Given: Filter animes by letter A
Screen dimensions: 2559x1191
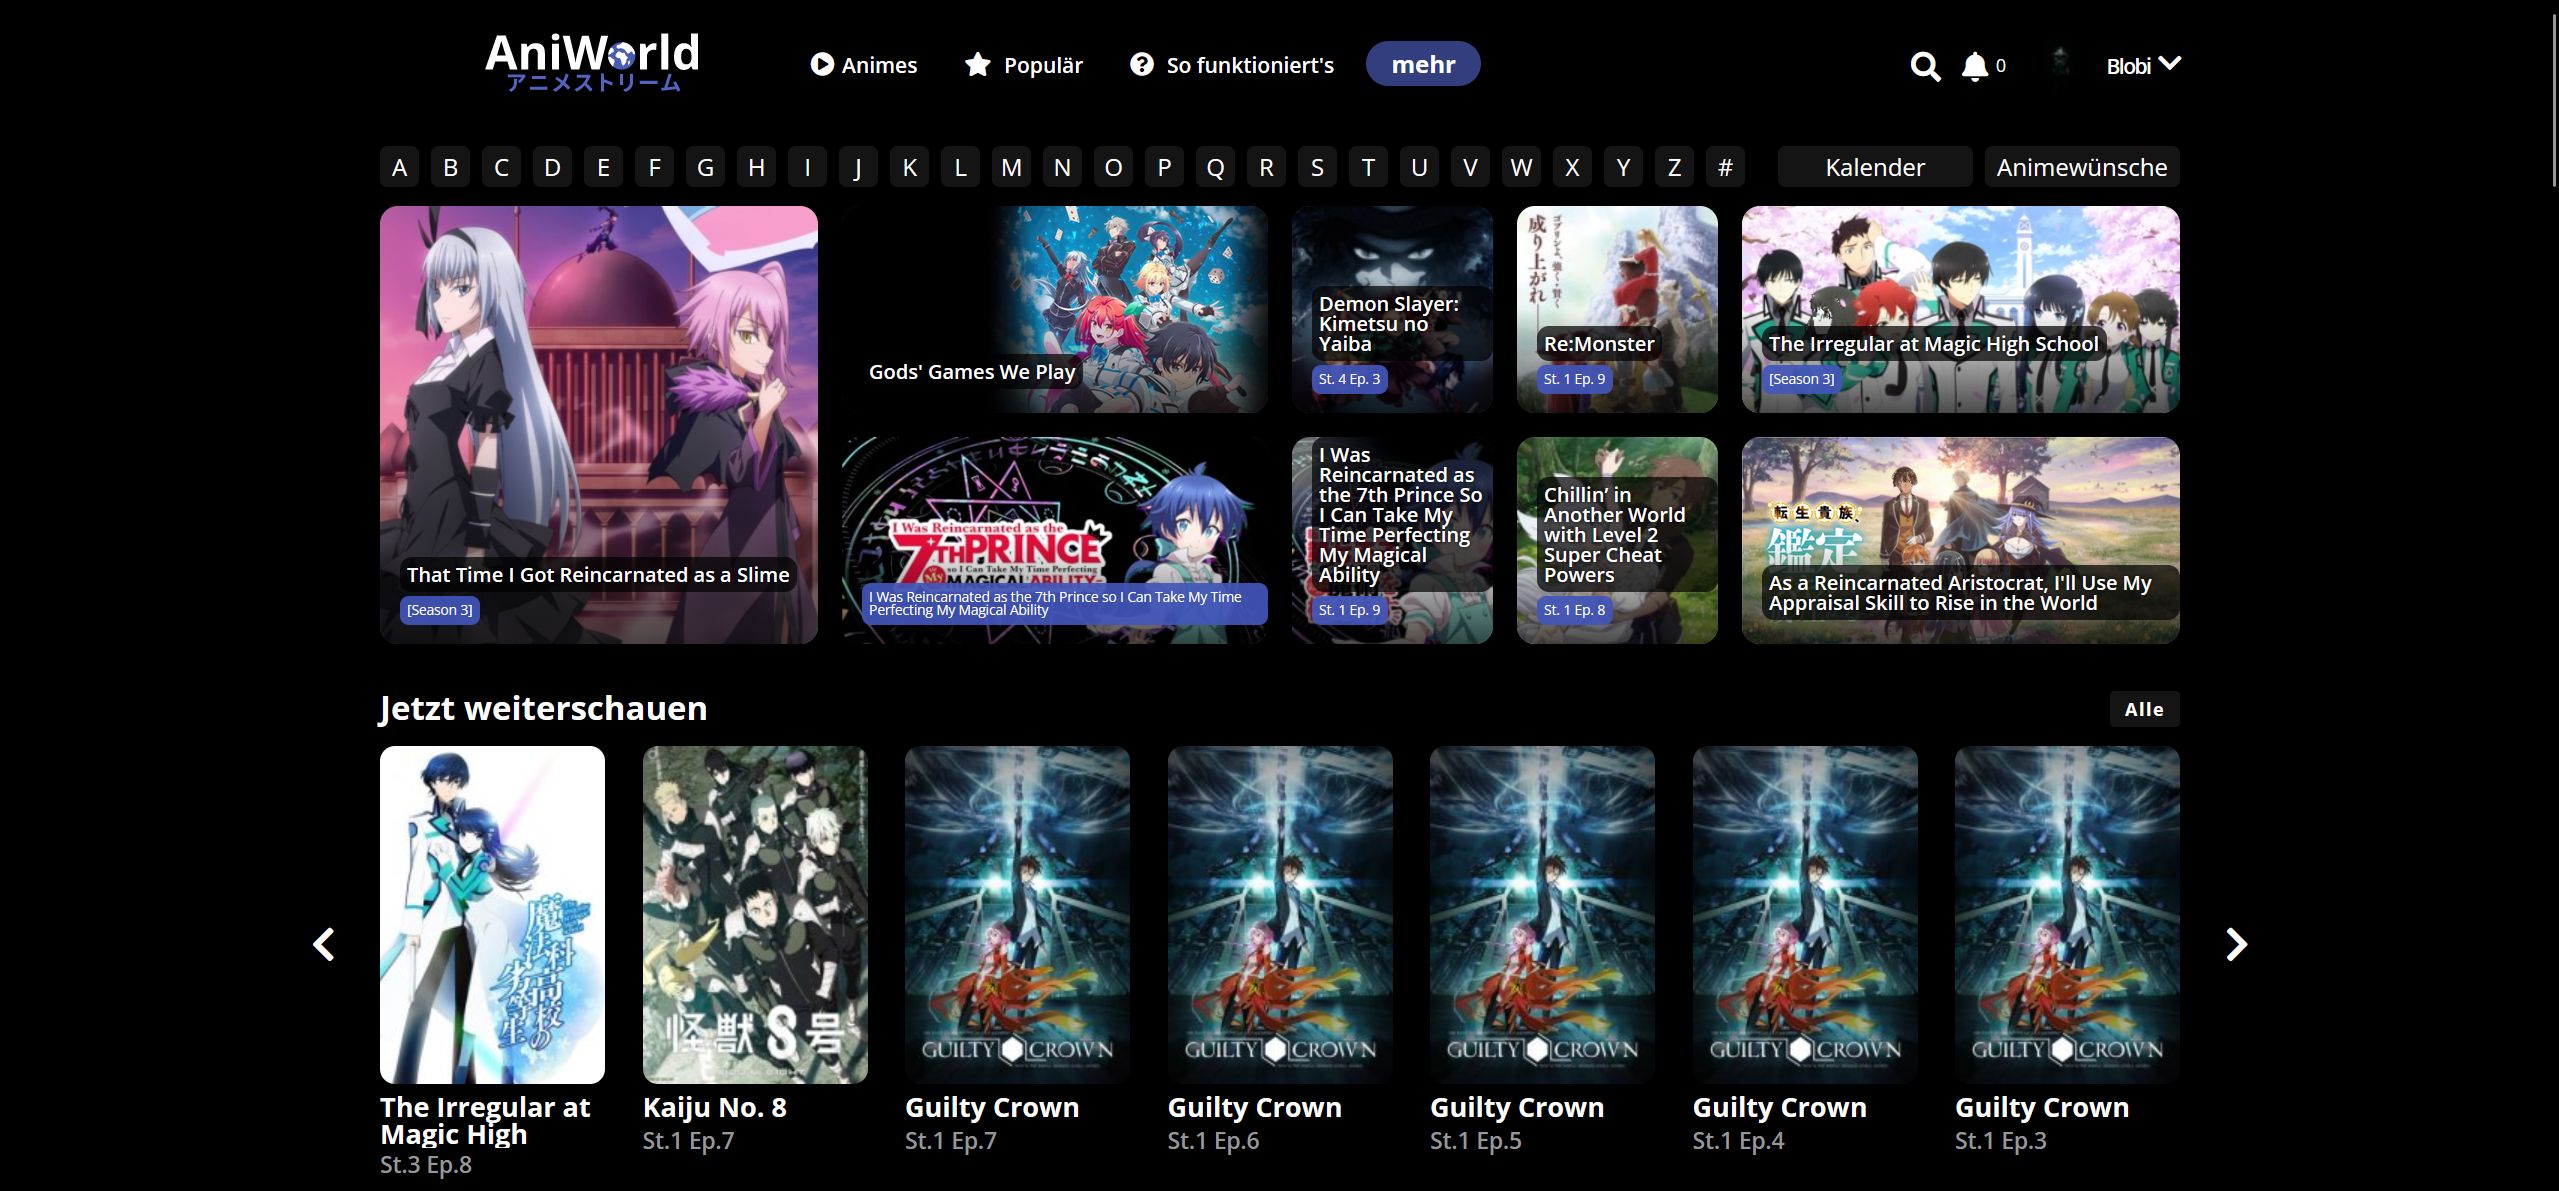Looking at the screenshot, I should click(x=399, y=167).
